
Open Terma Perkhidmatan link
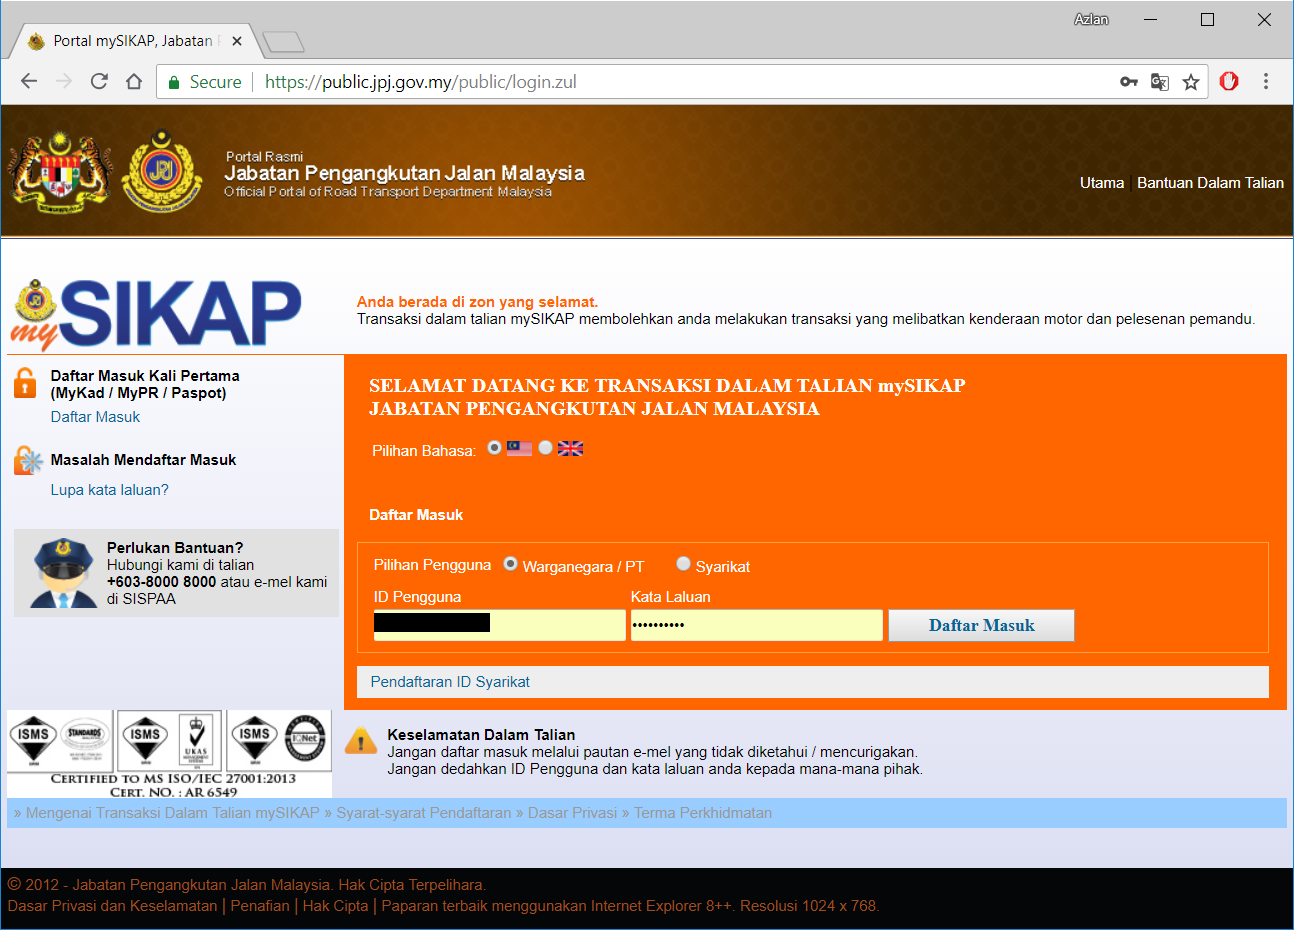pos(703,813)
